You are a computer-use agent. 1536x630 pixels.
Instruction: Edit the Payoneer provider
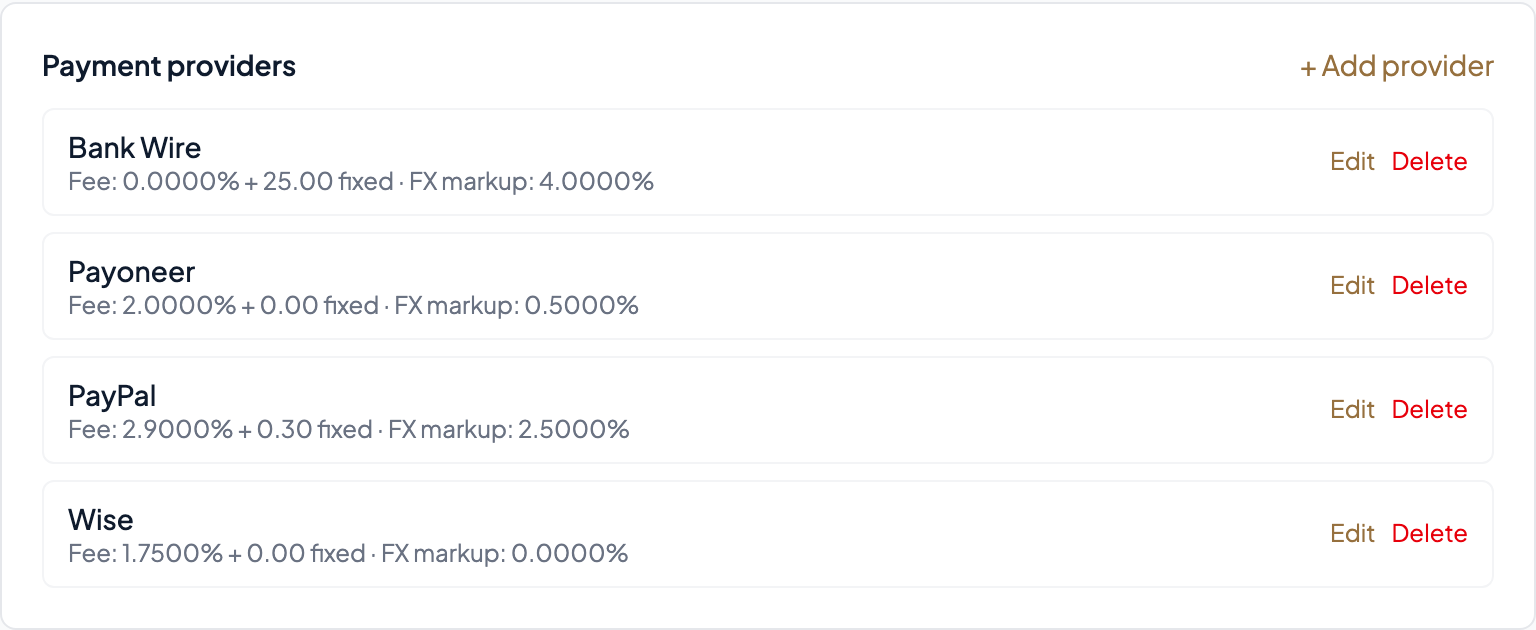(x=1352, y=285)
